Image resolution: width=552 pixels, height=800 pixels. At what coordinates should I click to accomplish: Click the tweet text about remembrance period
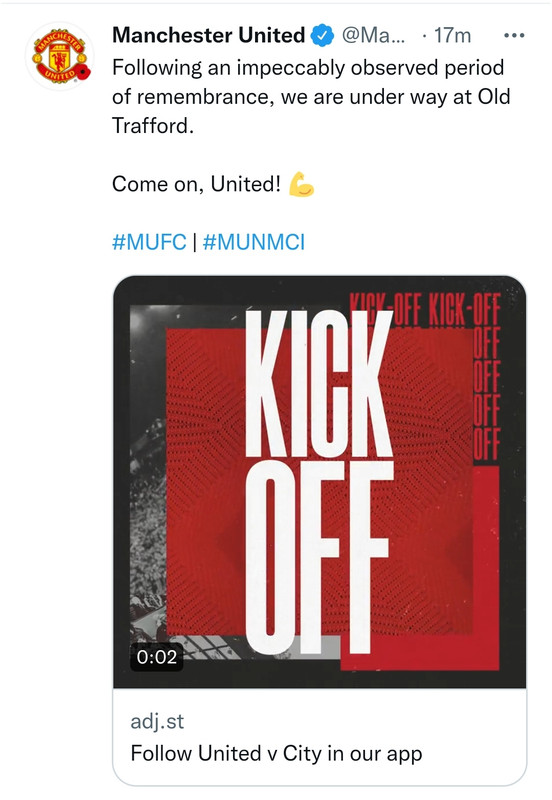pos(311,96)
